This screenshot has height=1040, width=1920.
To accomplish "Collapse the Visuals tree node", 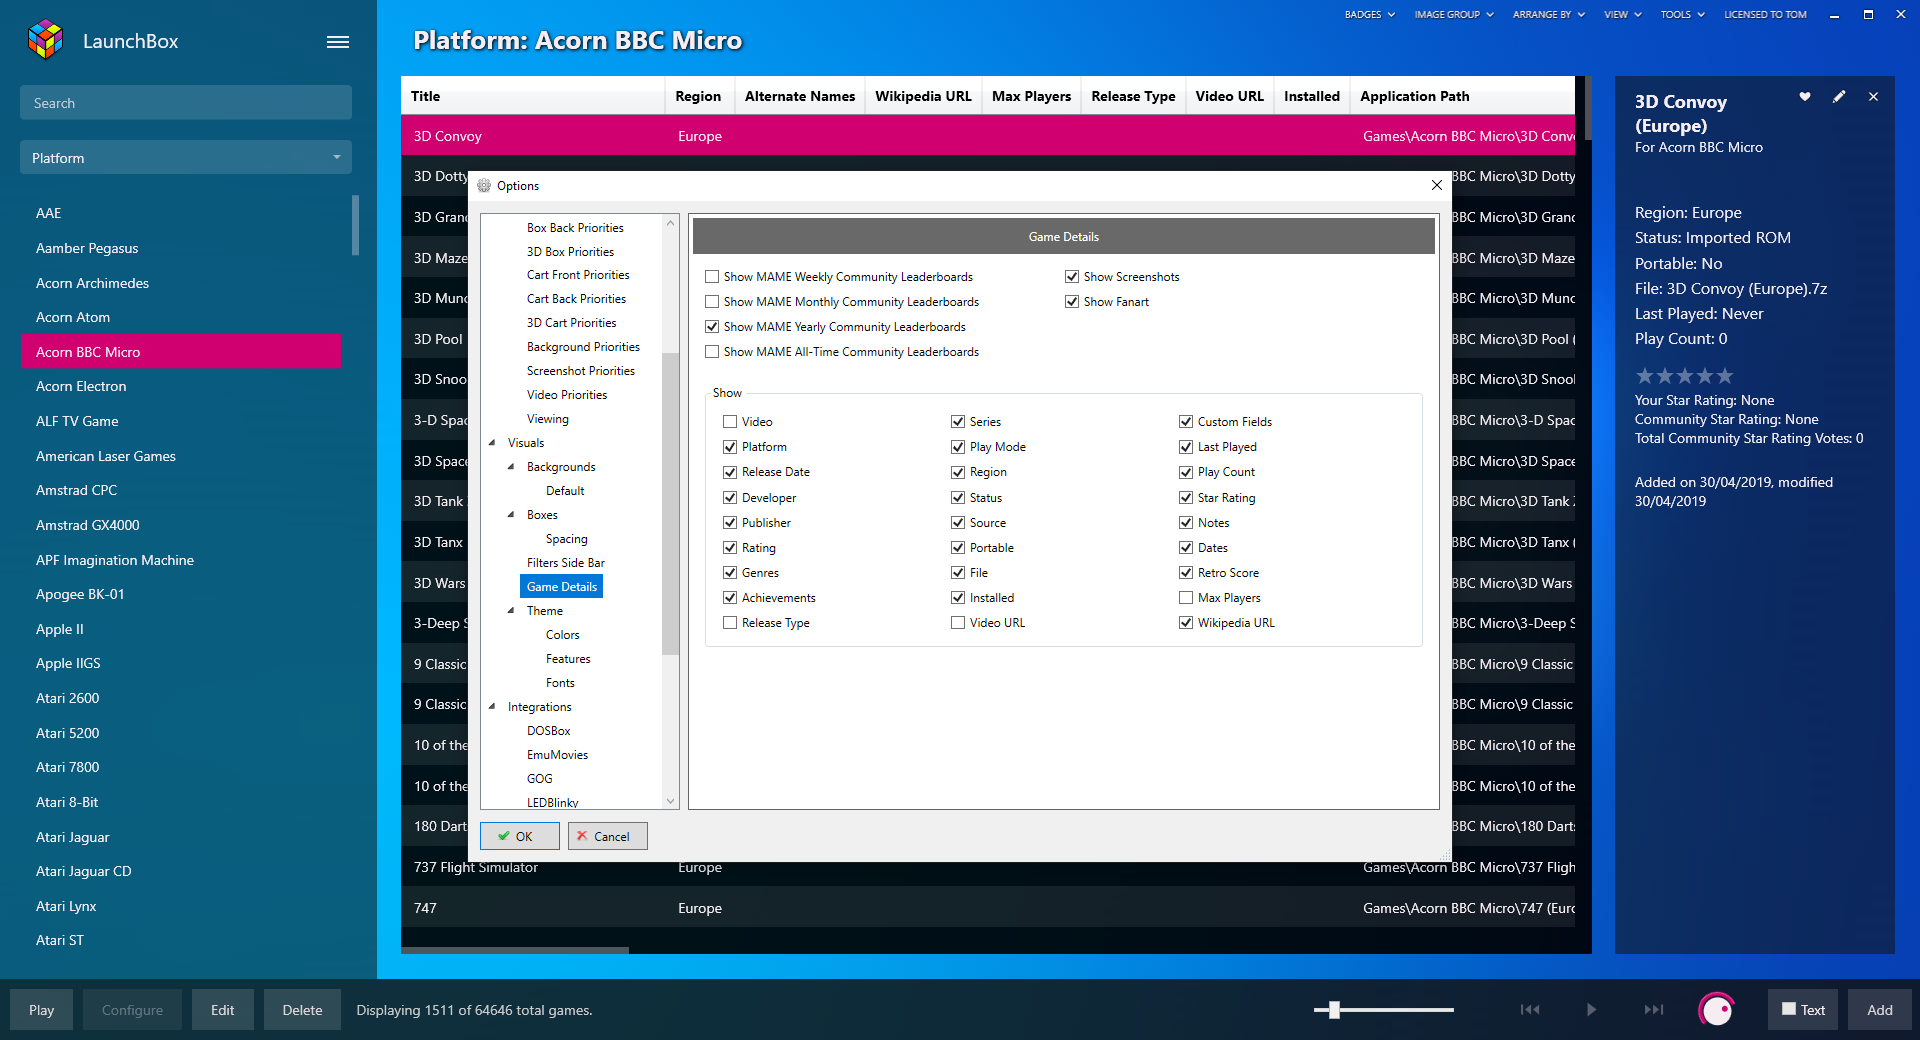I will tap(492, 443).
